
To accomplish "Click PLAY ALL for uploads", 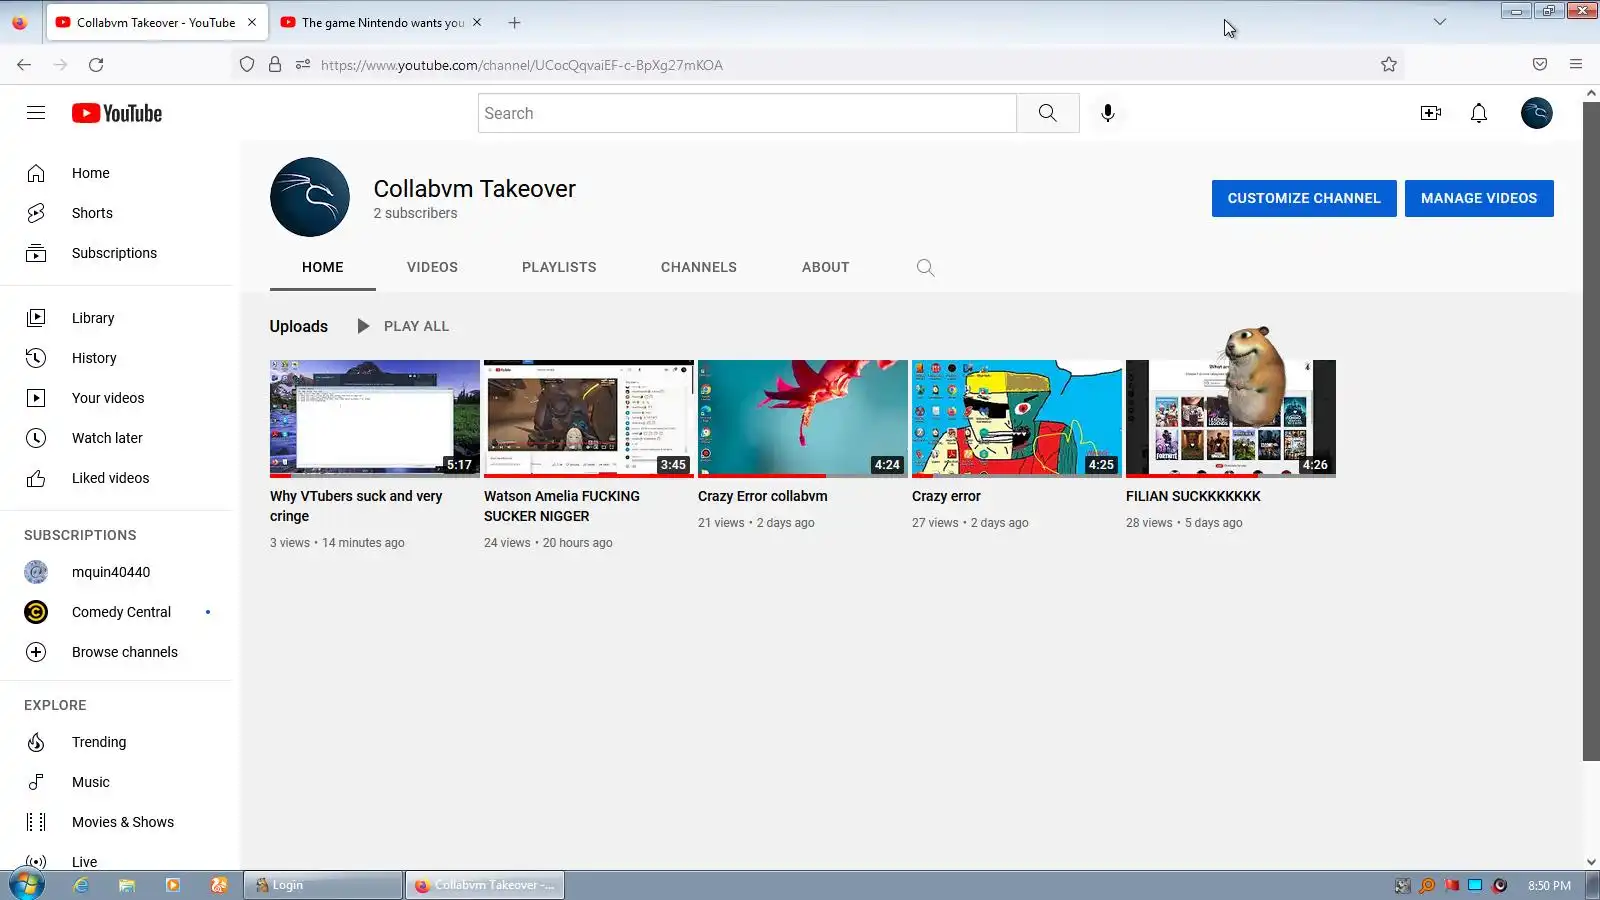I will [403, 326].
